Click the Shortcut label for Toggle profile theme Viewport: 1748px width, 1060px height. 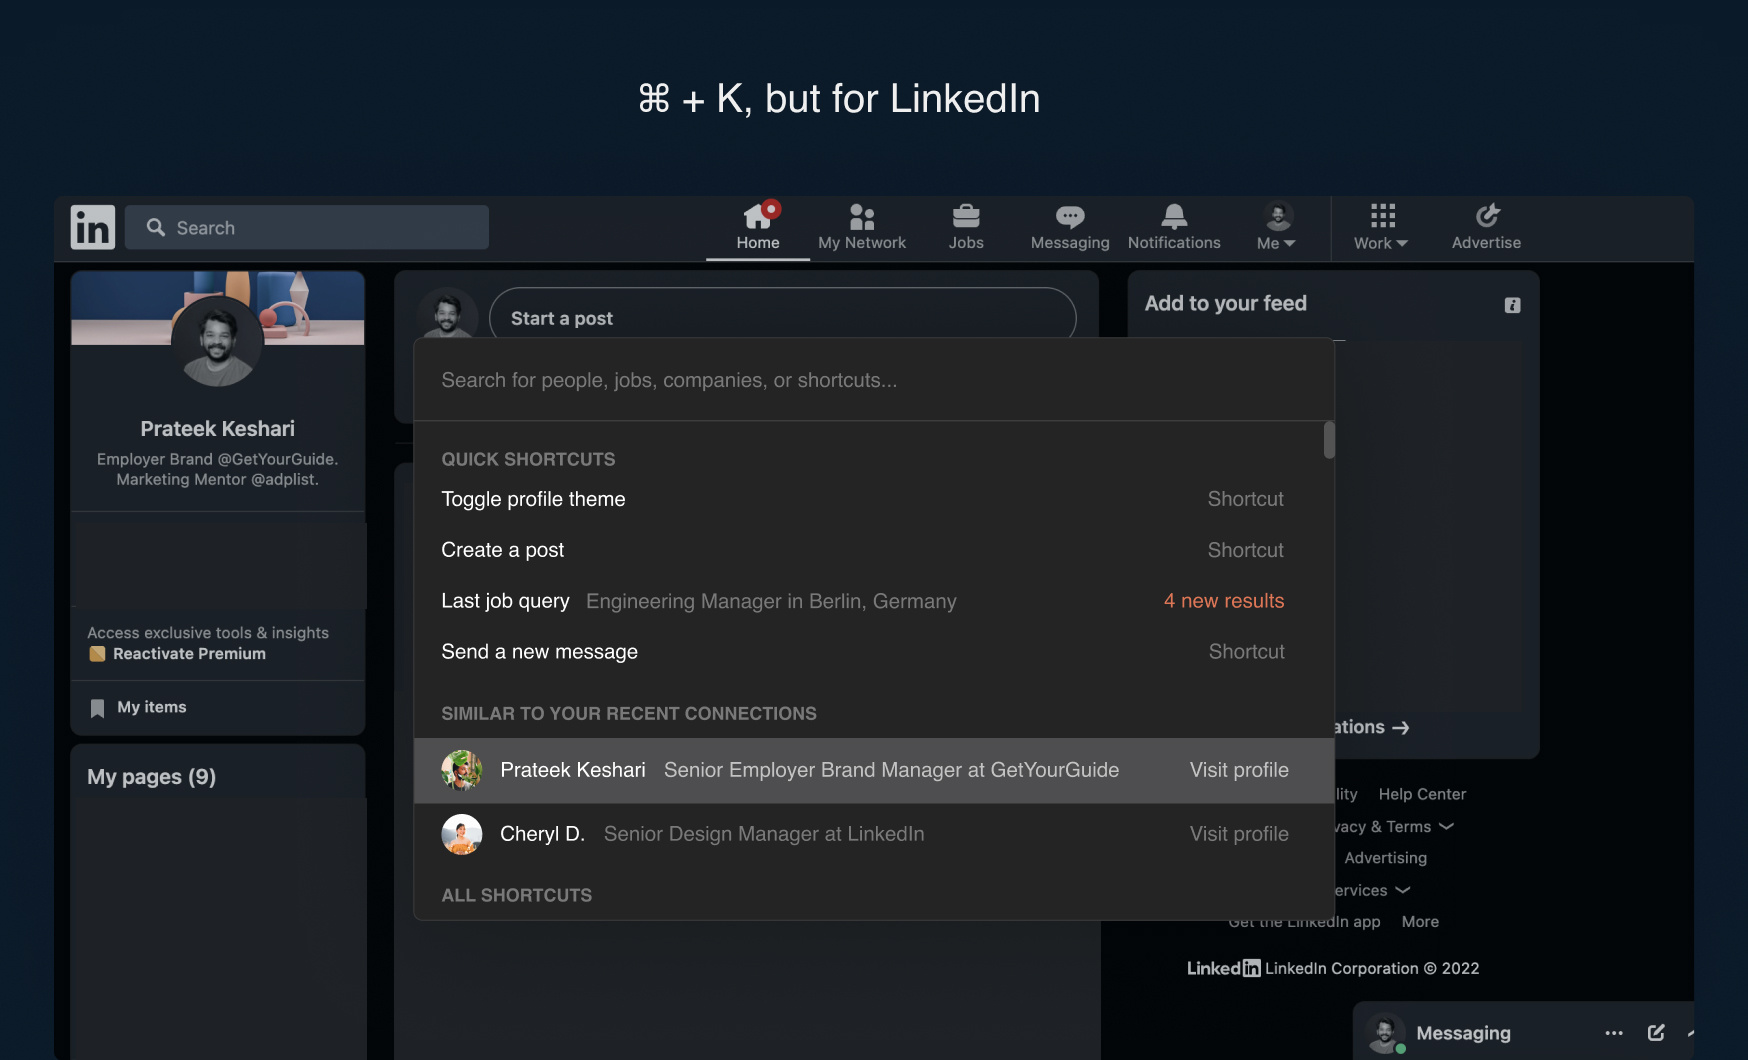[1246, 499]
